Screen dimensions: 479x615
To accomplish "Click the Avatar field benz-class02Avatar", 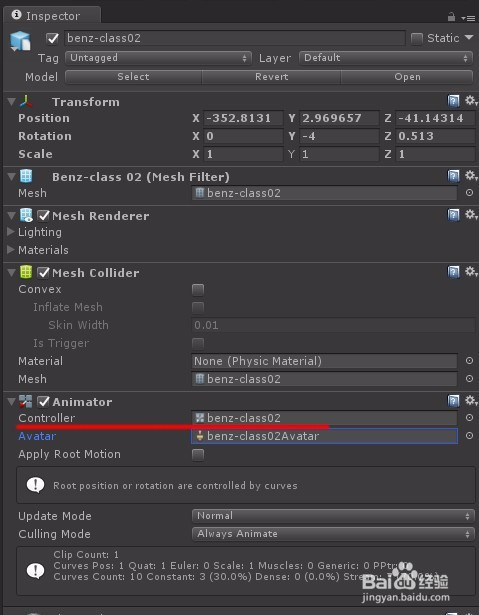I will 324,436.
